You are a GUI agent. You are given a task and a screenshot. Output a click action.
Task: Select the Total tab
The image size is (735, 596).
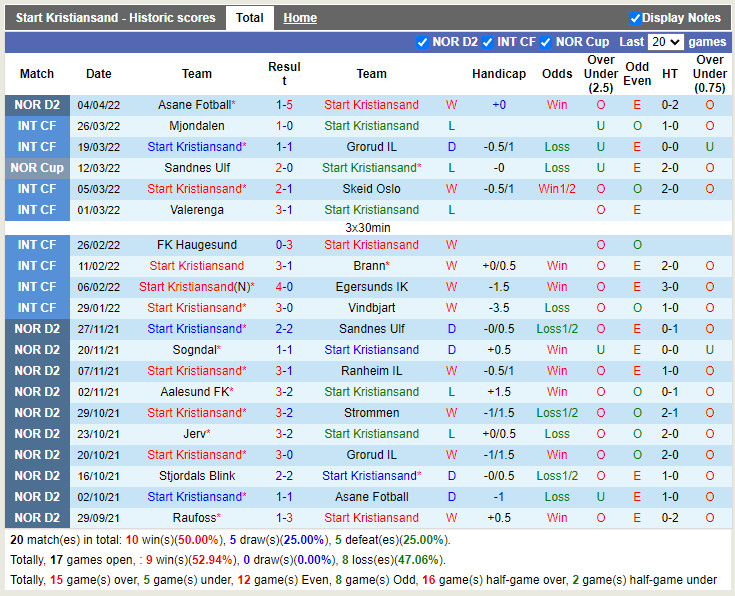(249, 18)
